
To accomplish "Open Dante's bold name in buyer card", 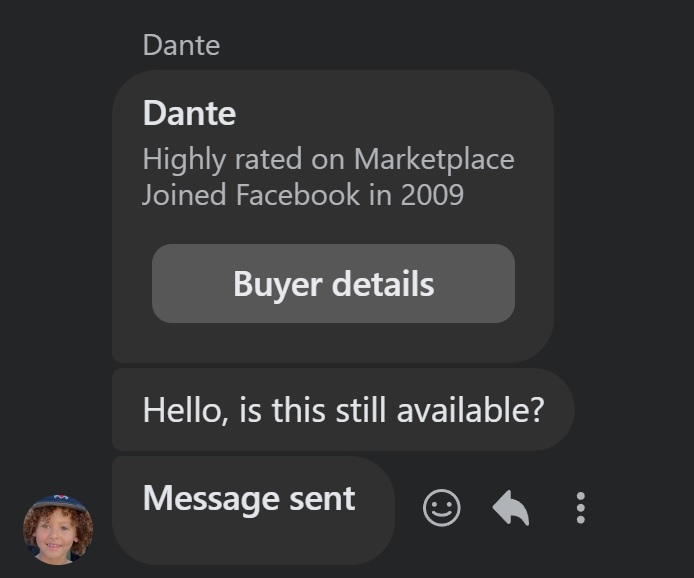I will (189, 112).
